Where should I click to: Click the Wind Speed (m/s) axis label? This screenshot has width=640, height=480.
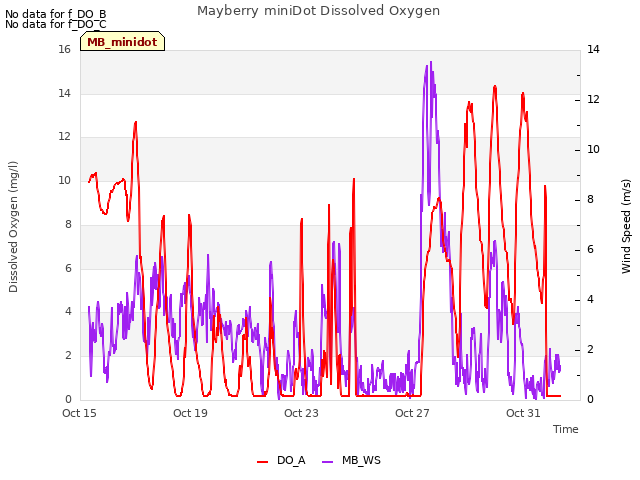(x=626, y=227)
